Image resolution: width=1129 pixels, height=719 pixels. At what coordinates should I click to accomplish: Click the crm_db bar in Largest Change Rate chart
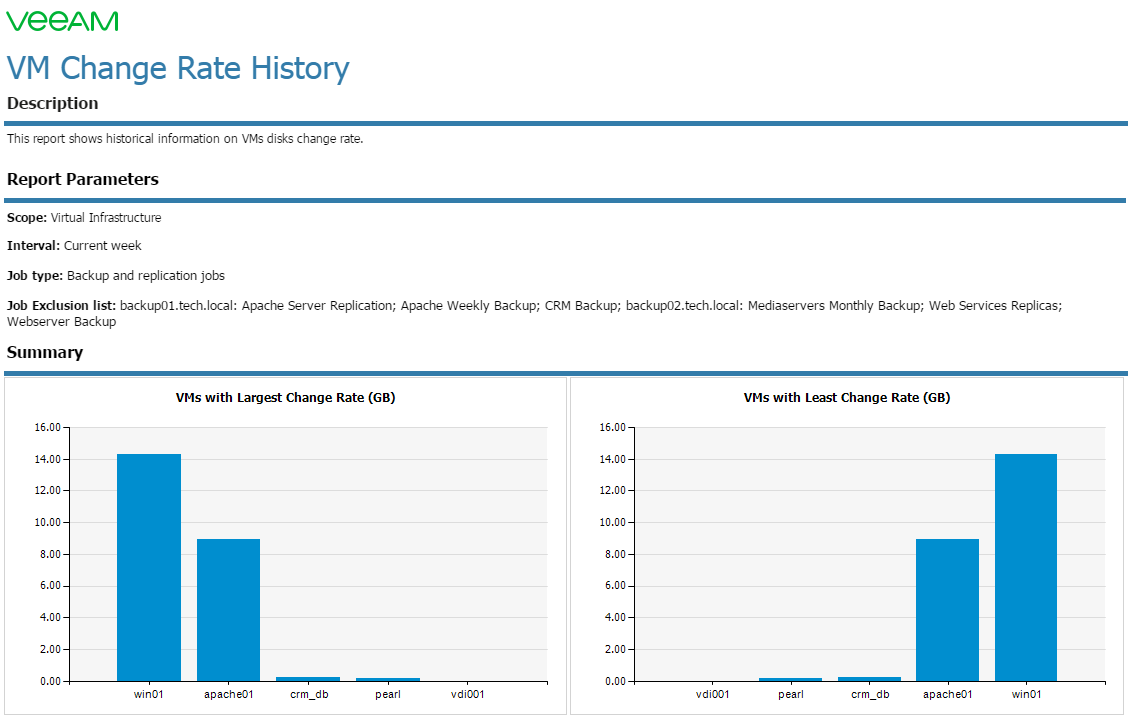(x=308, y=679)
